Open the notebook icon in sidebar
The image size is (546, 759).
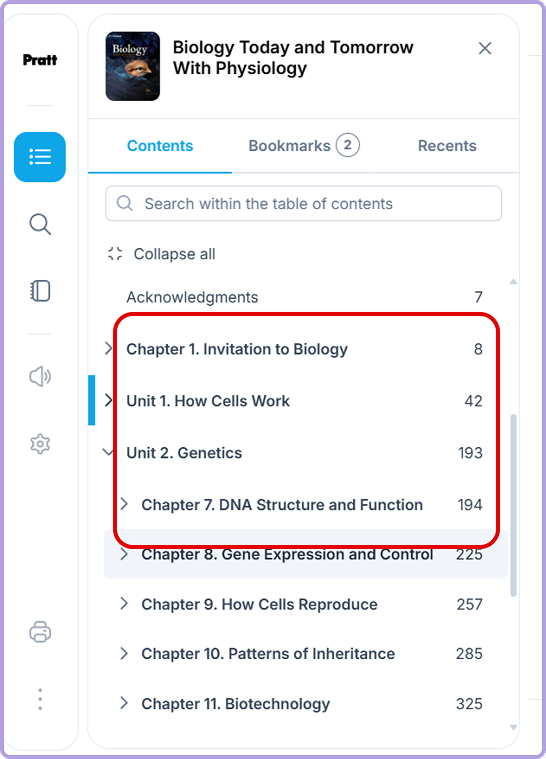click(x=40, y=291)
